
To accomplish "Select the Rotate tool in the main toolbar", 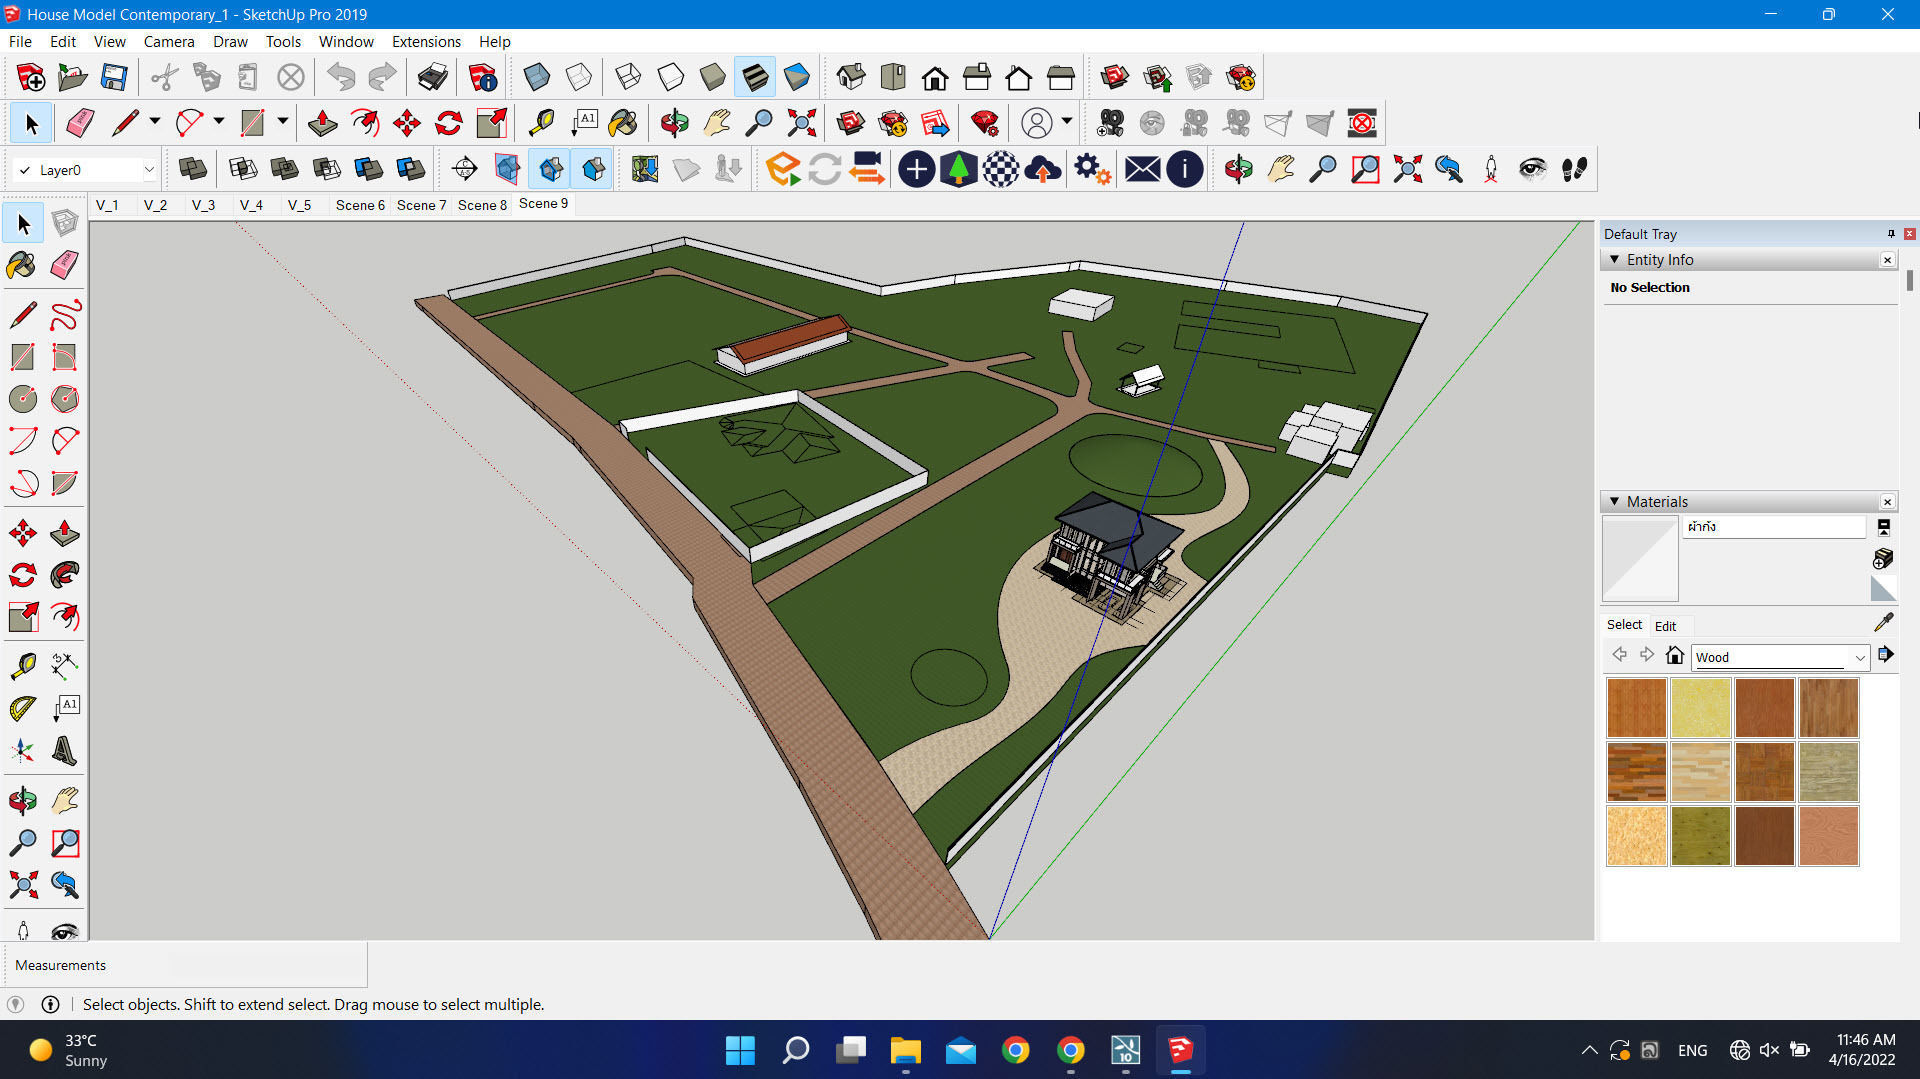I will [449, 123].
